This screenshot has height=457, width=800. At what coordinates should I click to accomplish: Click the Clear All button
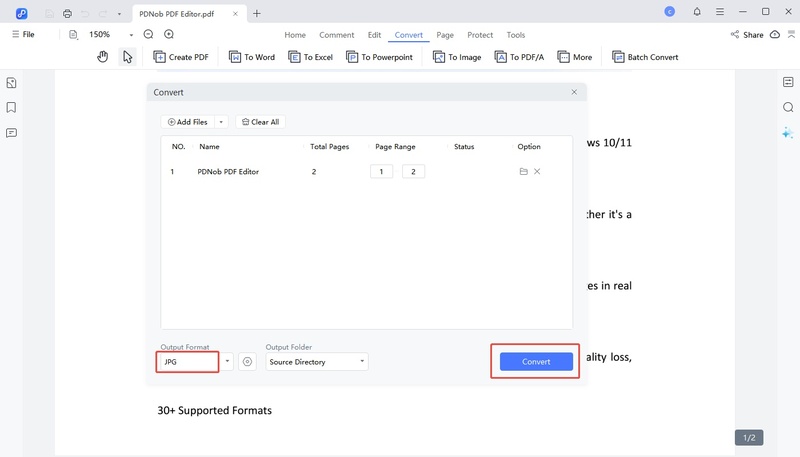(x=260, y=122)
